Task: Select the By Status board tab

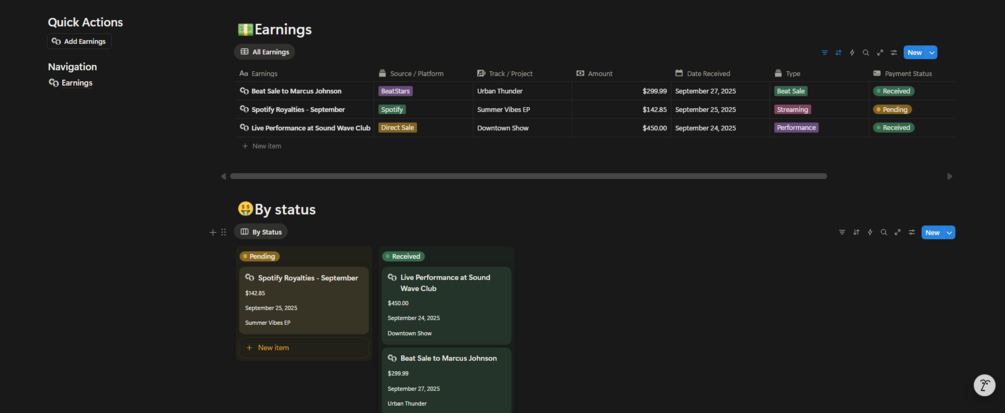Action: tap(261, 232)
